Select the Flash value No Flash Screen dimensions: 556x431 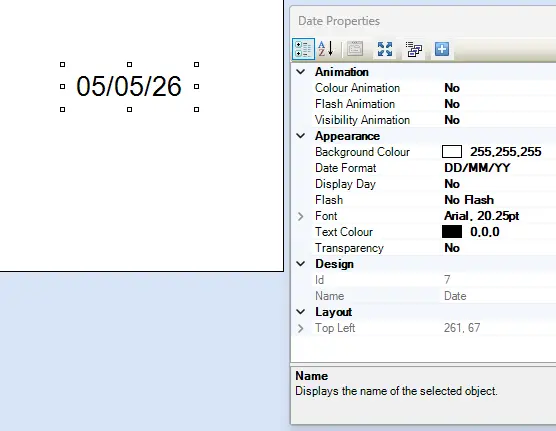[x=469, y=200]
